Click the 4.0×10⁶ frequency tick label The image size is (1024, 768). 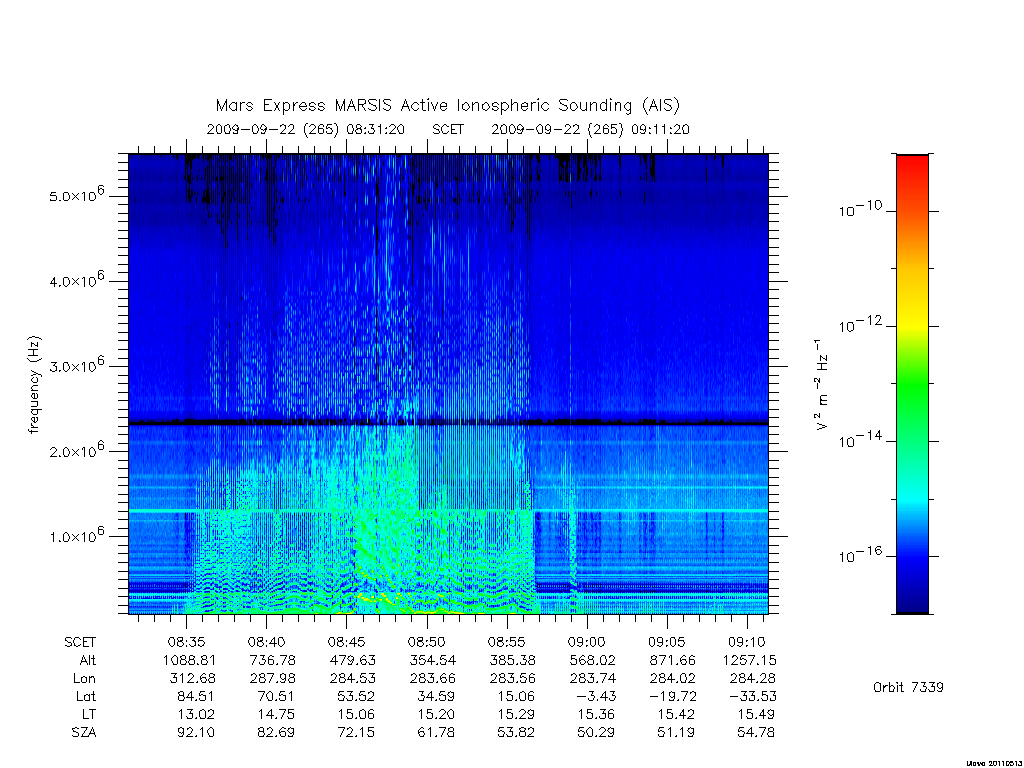click(76, 280)
